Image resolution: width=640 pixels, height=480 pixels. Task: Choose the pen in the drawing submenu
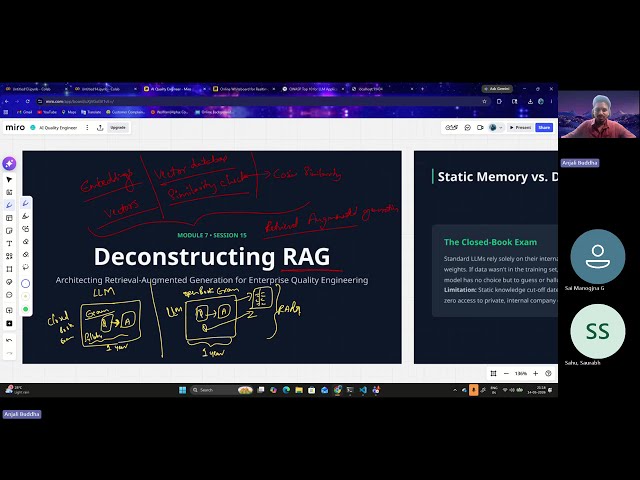click(25, 203)
